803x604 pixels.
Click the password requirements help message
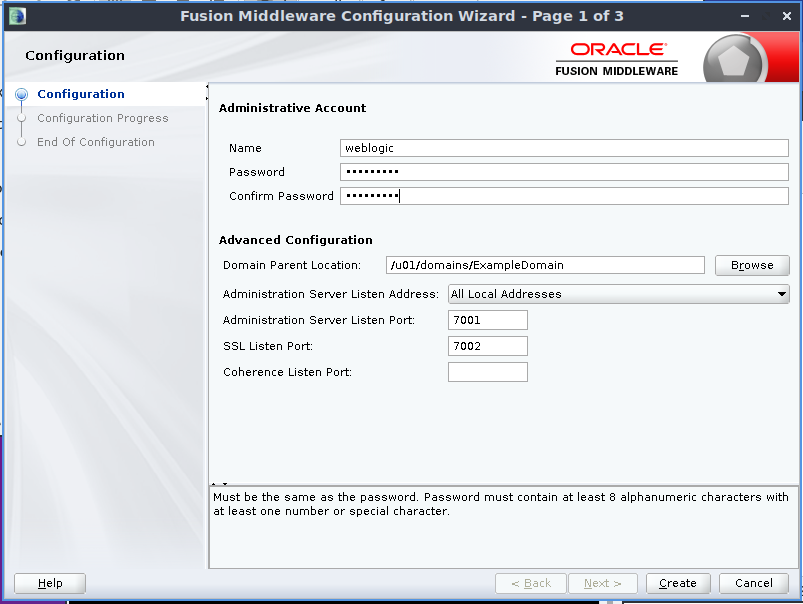pyautogui.click(x=500, y=504)
